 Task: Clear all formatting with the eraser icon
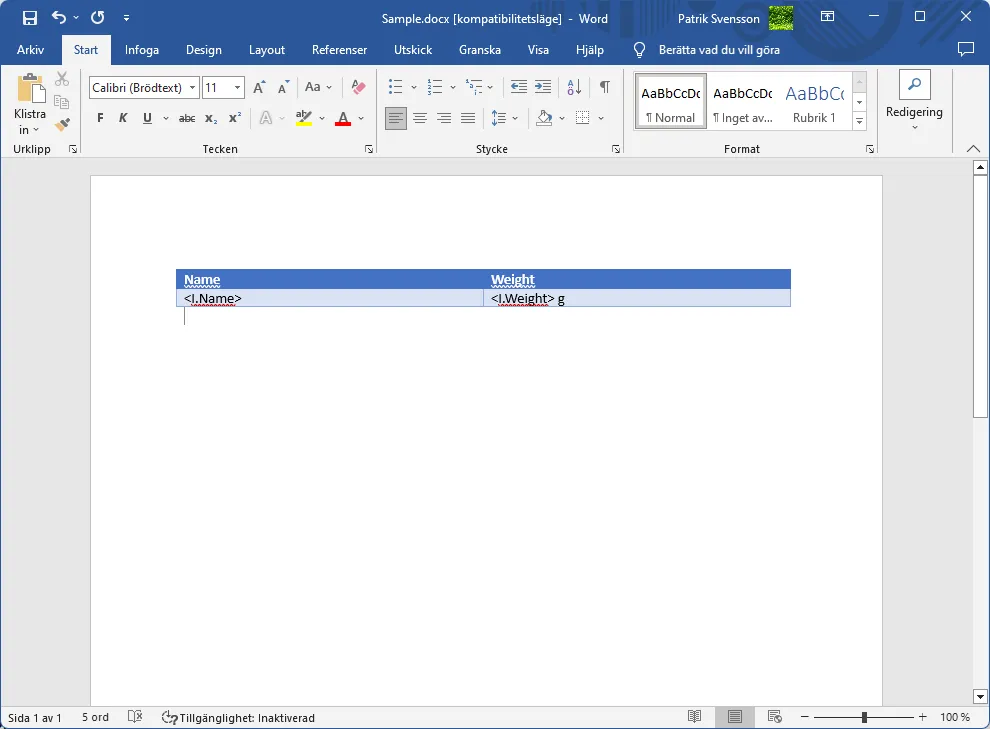358,87
